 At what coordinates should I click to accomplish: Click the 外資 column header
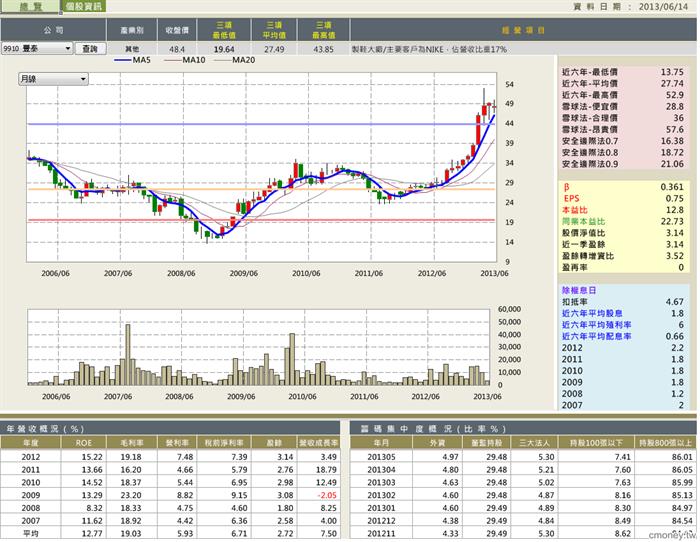click(437, 442)
